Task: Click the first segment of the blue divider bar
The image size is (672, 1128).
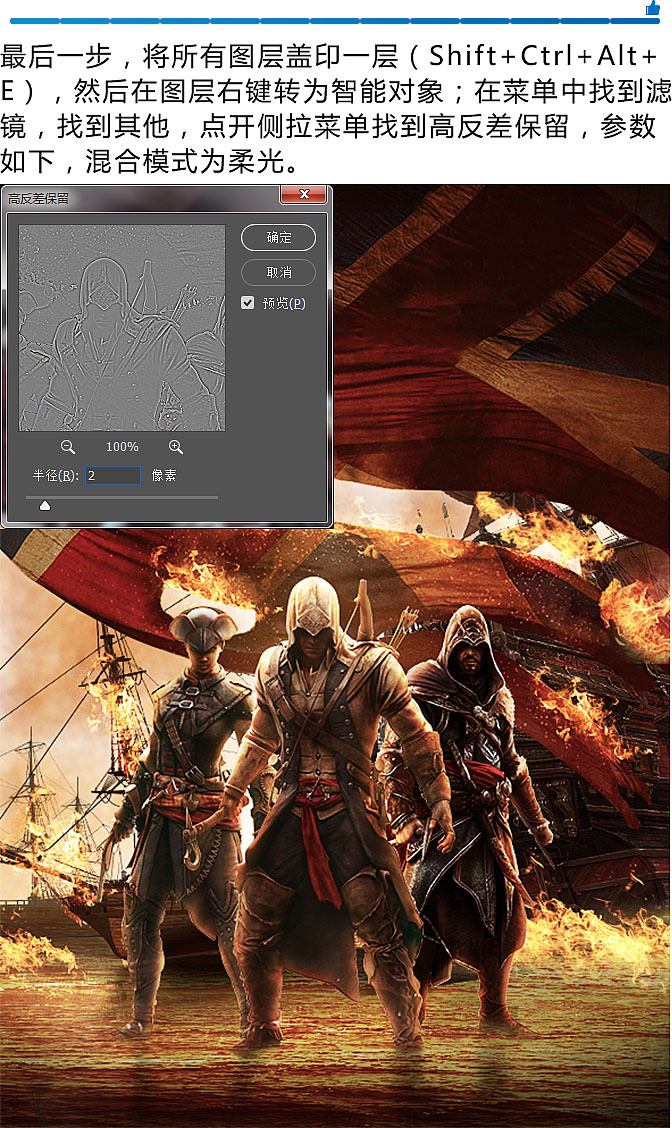Action: coord(32,20)
